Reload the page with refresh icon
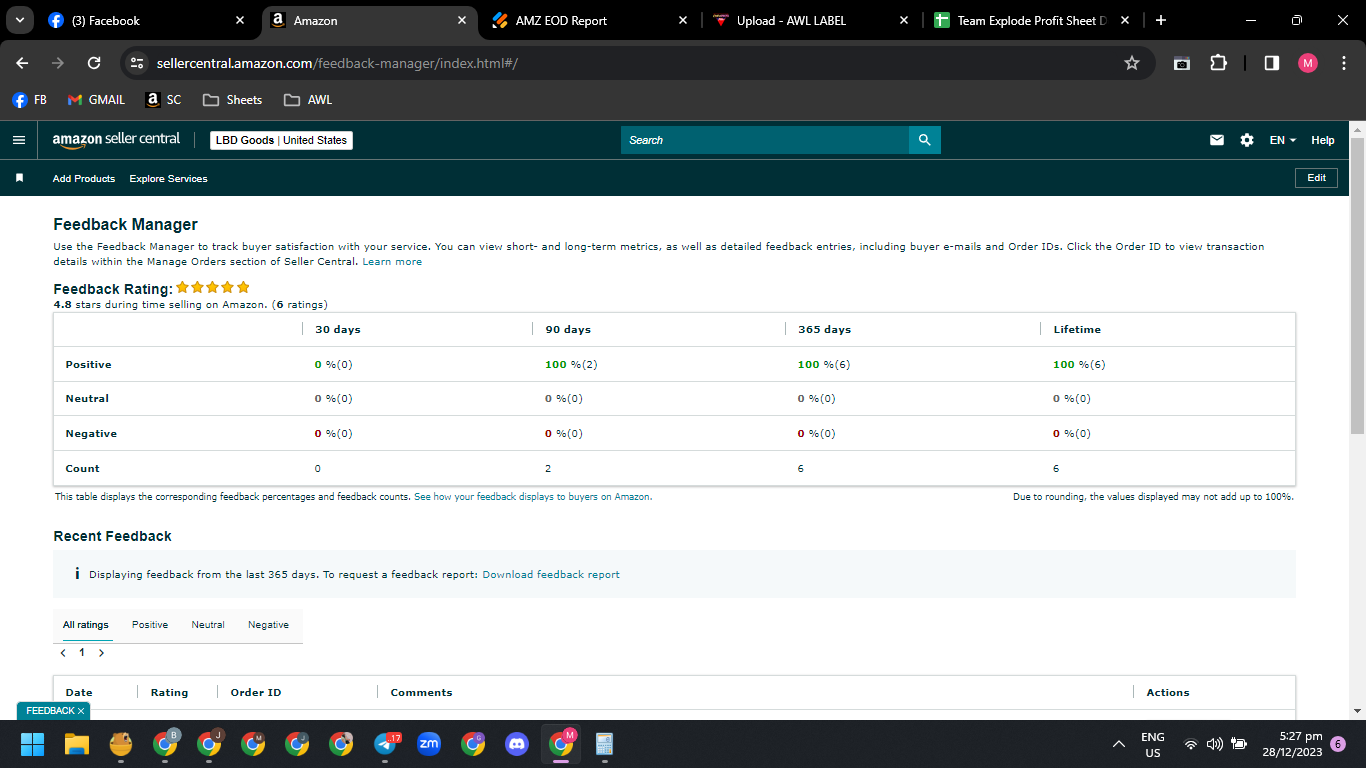This screenshot has width=1366, height=768. tap(94, 63)
